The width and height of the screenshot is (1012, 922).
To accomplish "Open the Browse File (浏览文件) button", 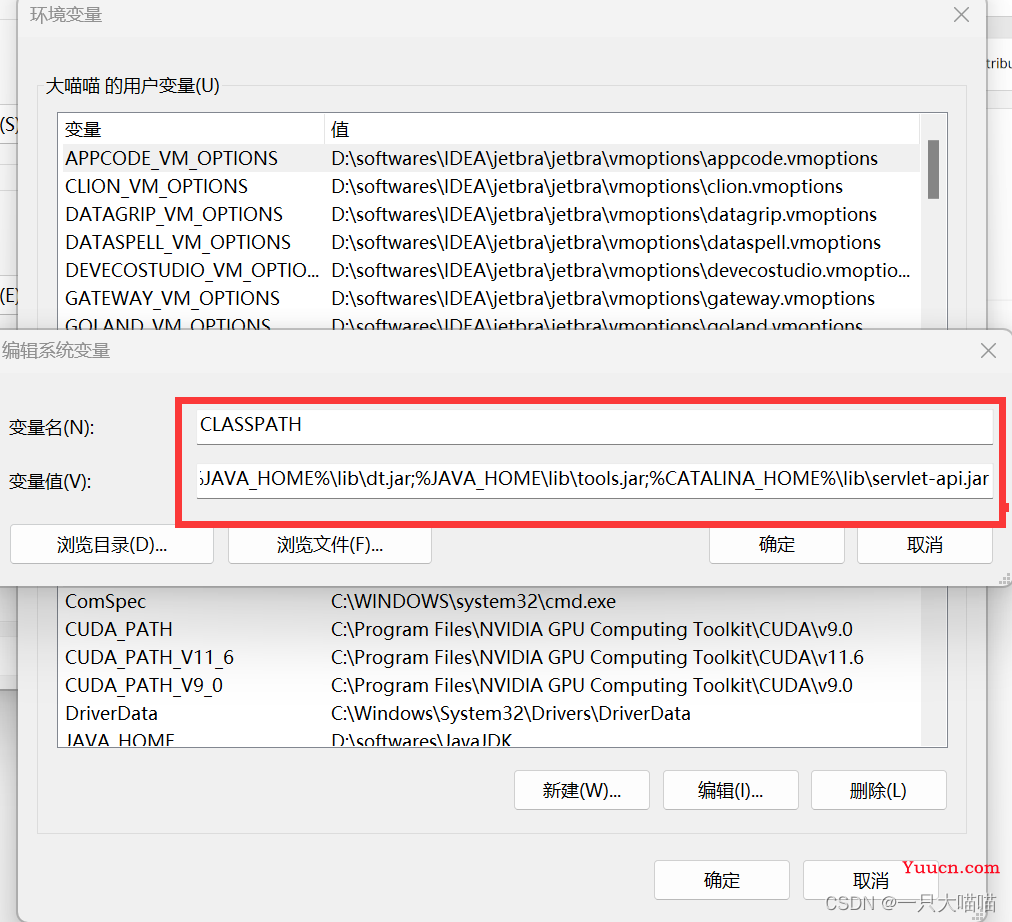I will pyautogui.click(x=330, y=545).
